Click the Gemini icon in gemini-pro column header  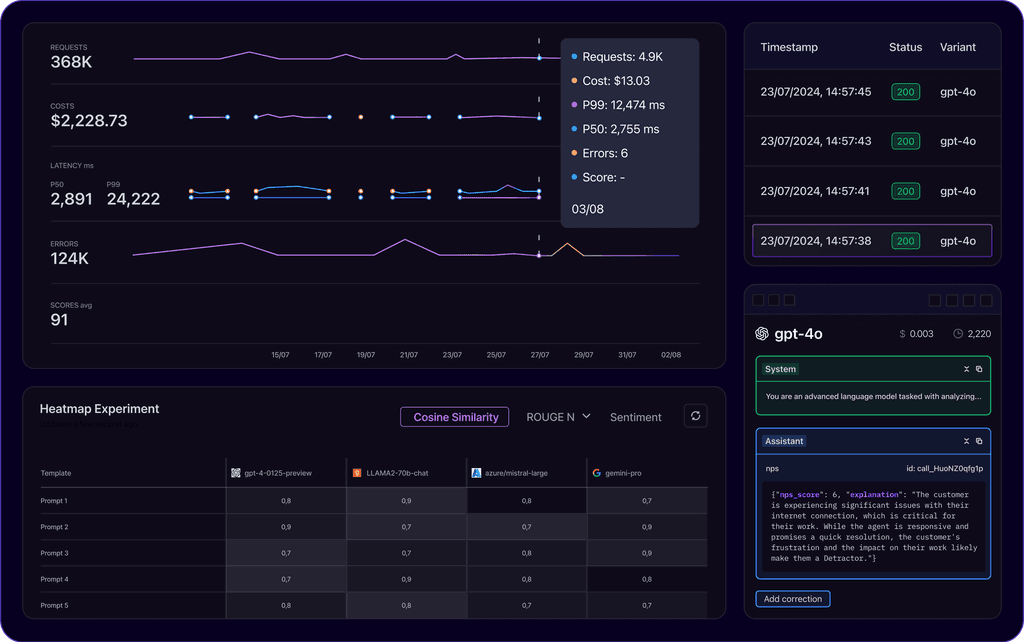[596, 472]
